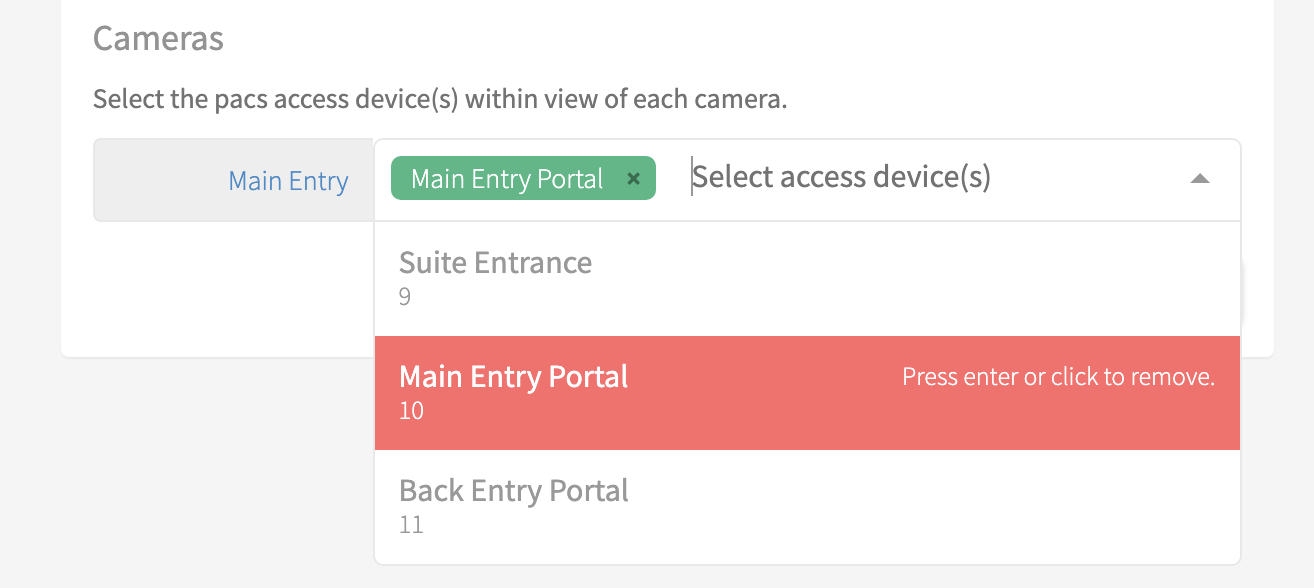Image resolution: width=1314 pixels, height=588 pixels.
Task: Click device number 10 in highlighted row
Action: click(411, 411)
